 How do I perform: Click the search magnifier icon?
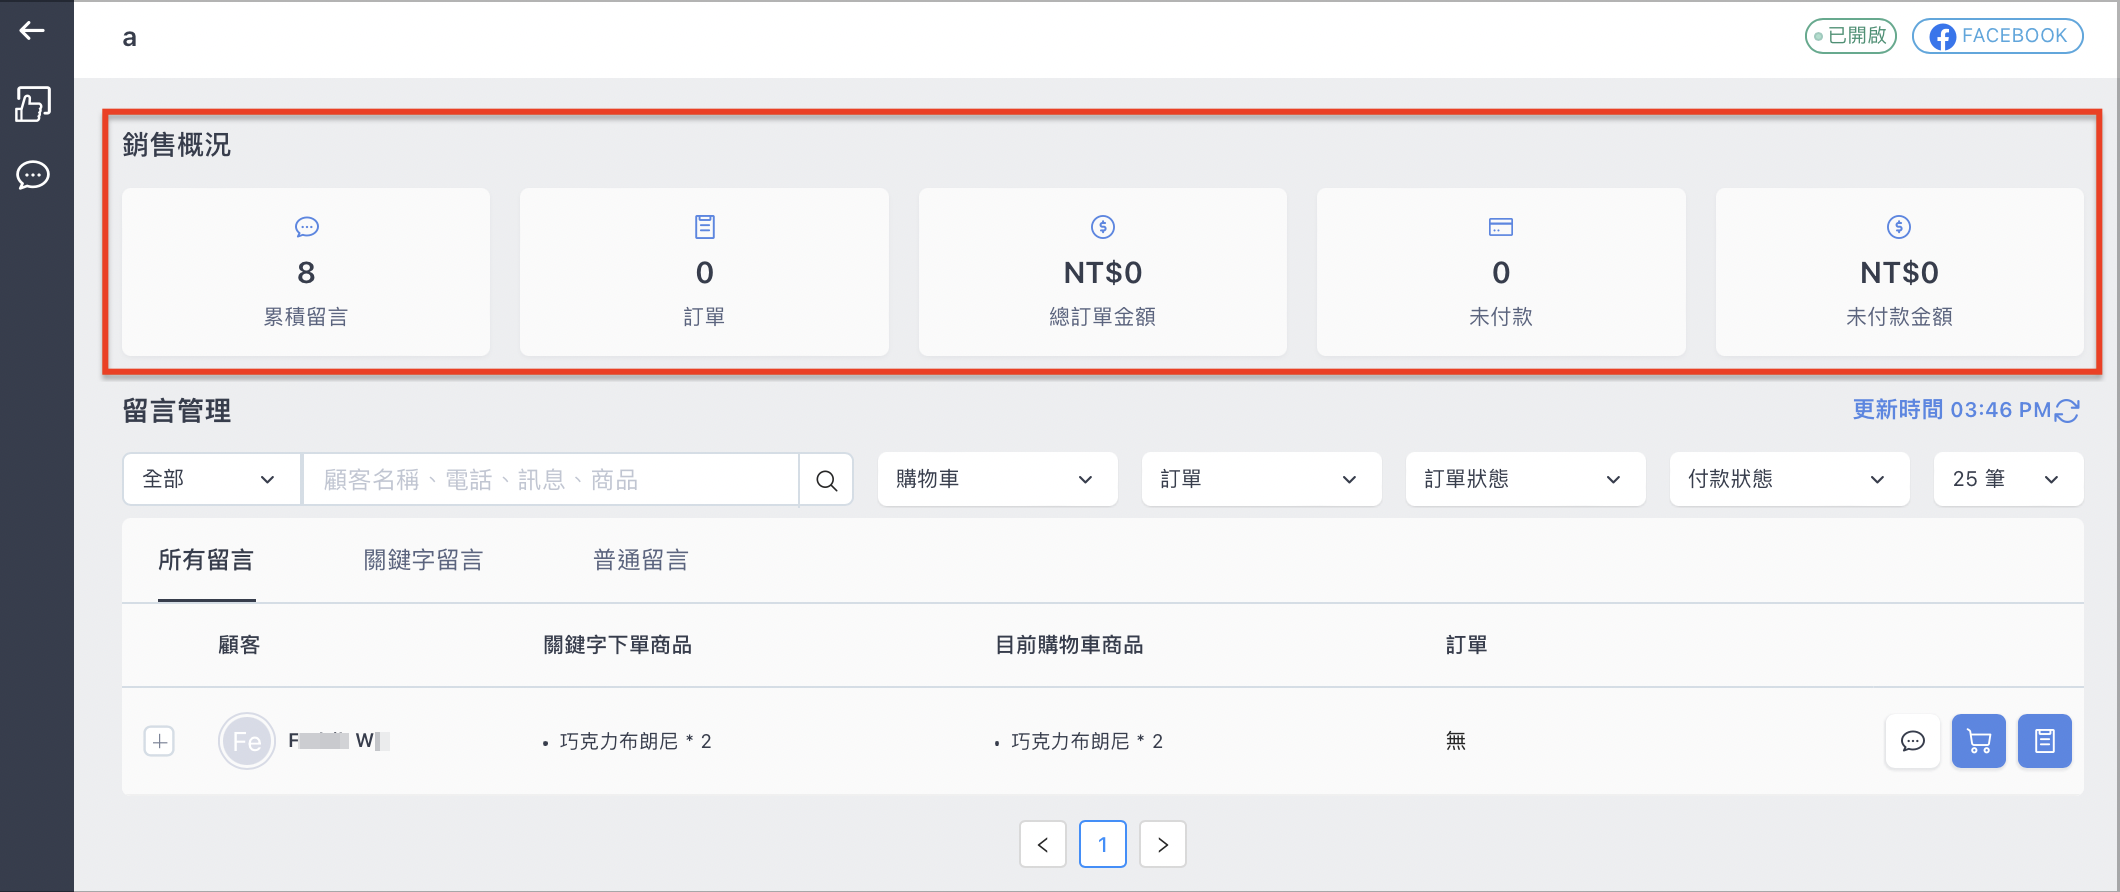point(826,480)
